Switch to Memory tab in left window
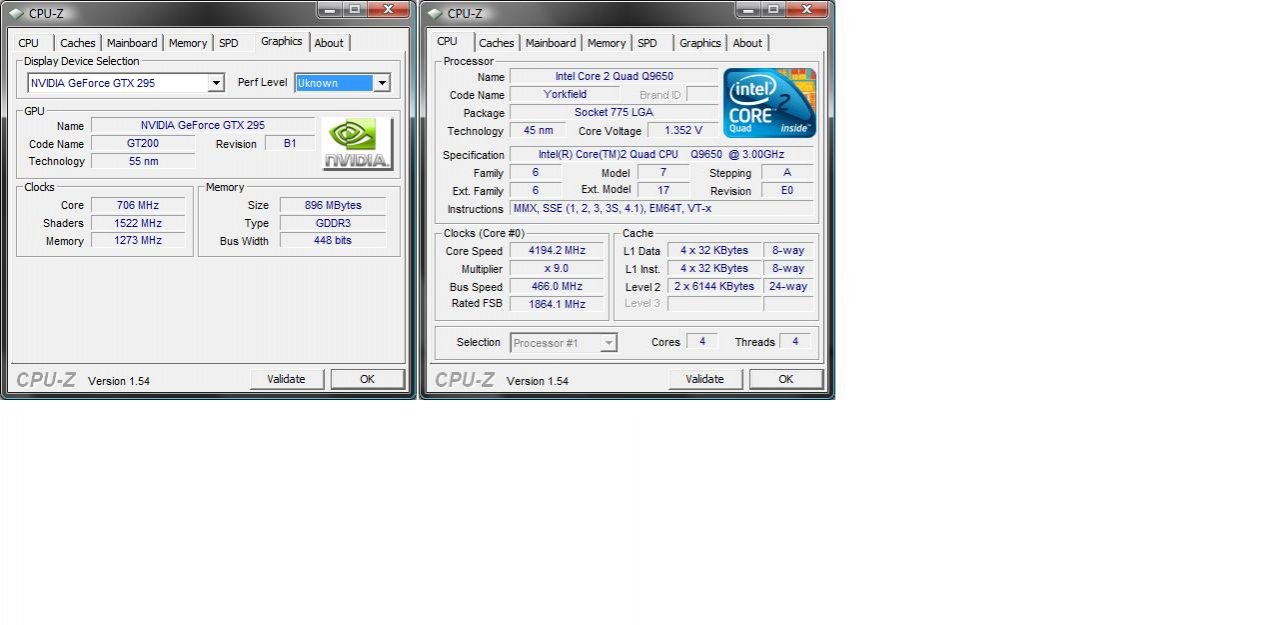The width and height of the screenshot is (1280, 625). pyautogui.click(x=188, y=43)
